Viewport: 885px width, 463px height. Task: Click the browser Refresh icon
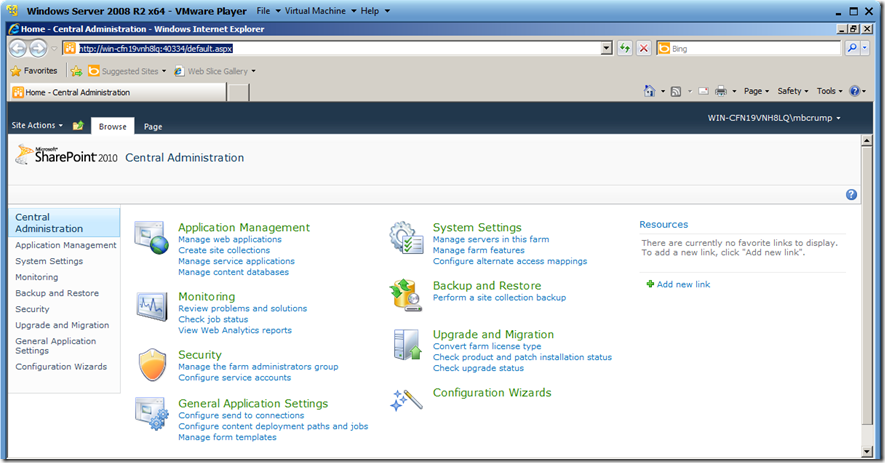624,49
